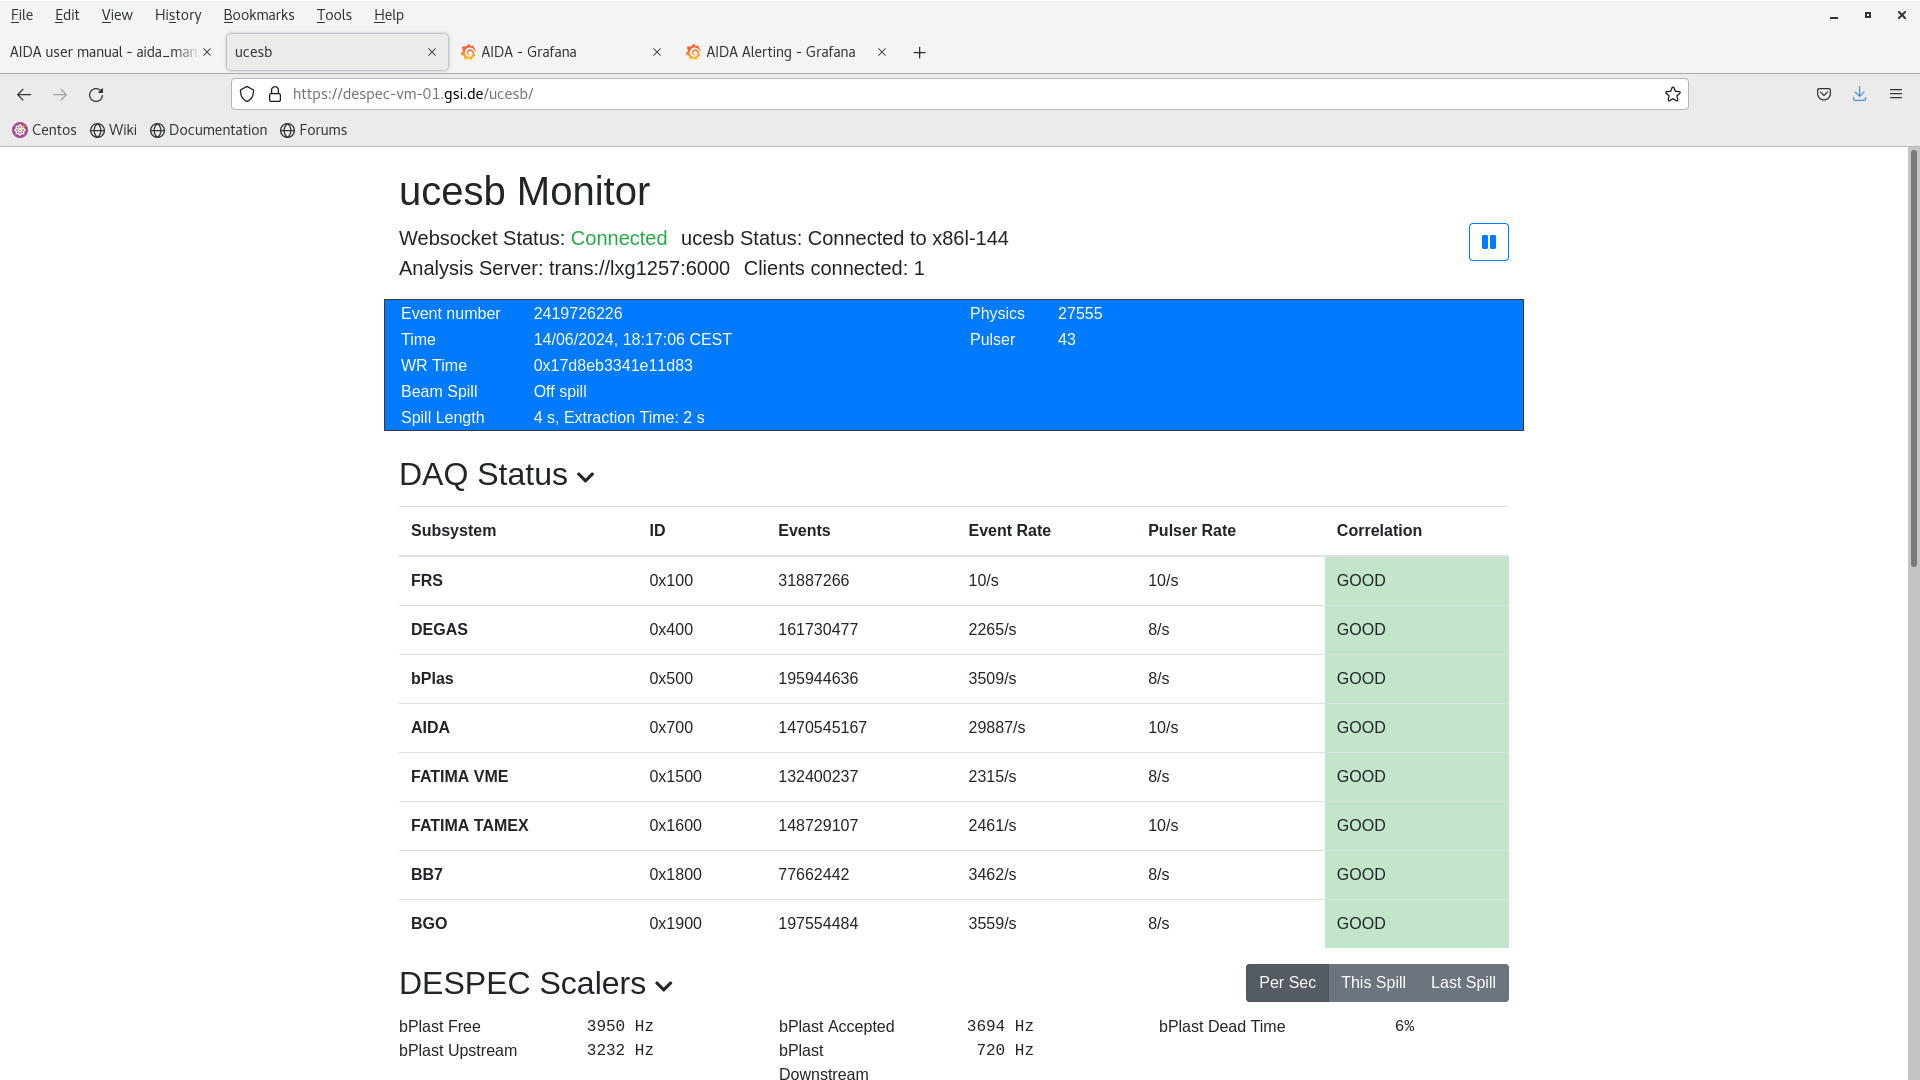Click the shield tracking protection icon

coord(247,94)
